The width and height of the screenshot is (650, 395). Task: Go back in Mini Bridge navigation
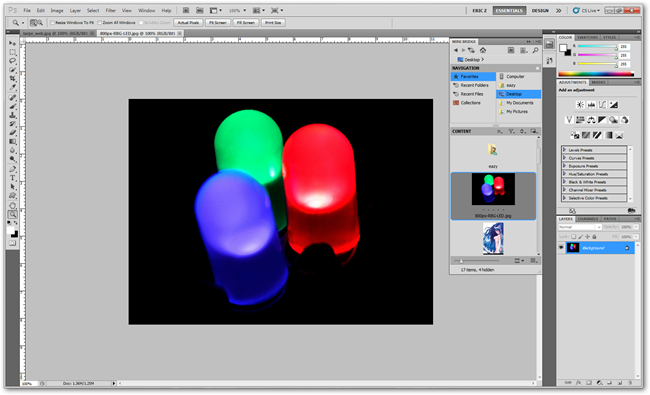[x=456, y=50]
